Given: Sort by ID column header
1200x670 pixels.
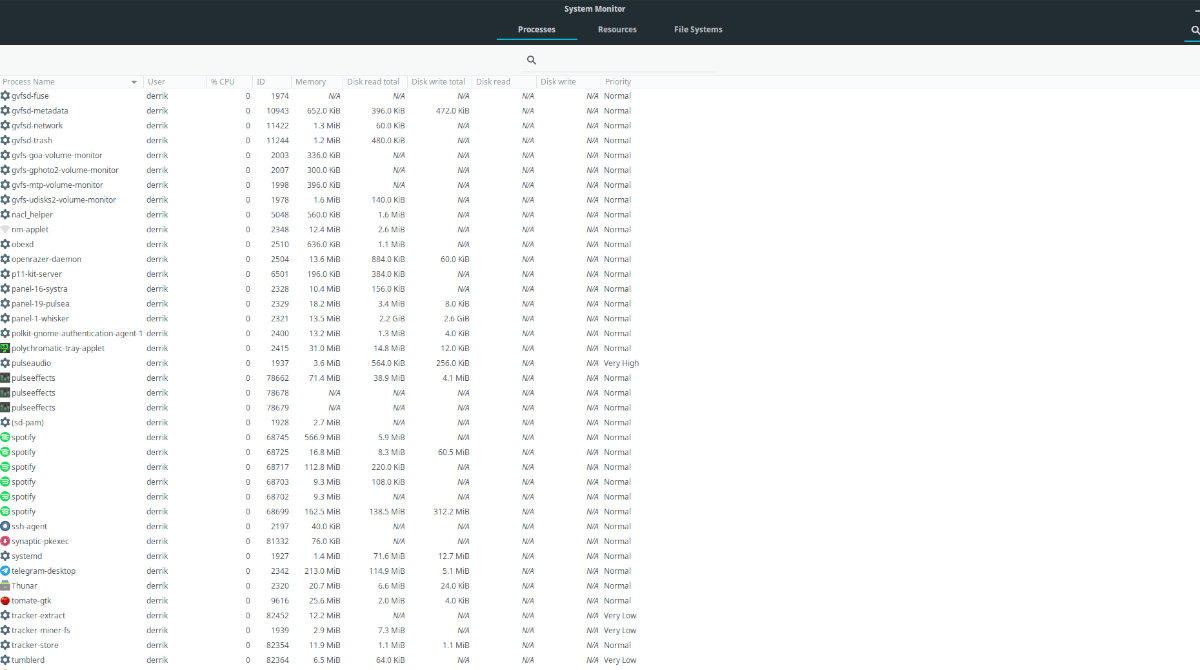Looking at the screenshot, I should 271,82.
